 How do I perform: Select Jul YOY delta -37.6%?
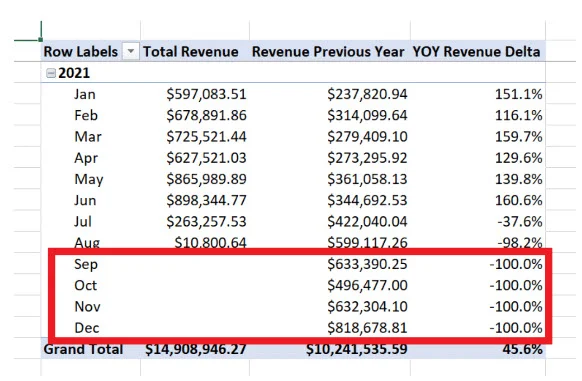click(520, 222)
